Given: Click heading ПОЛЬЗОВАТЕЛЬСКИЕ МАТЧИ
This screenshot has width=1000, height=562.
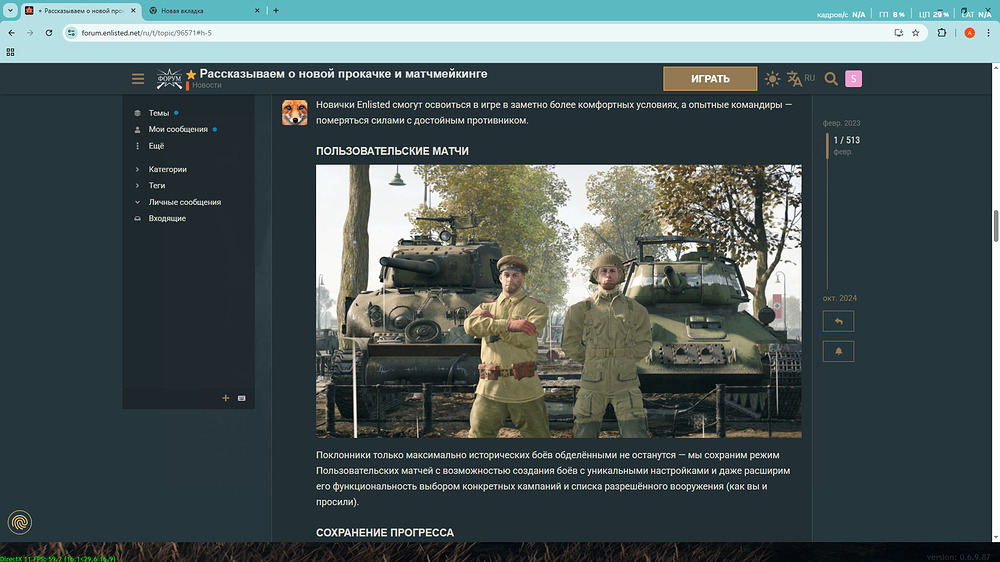Looking at the screenshot, I should click(392, 151).
